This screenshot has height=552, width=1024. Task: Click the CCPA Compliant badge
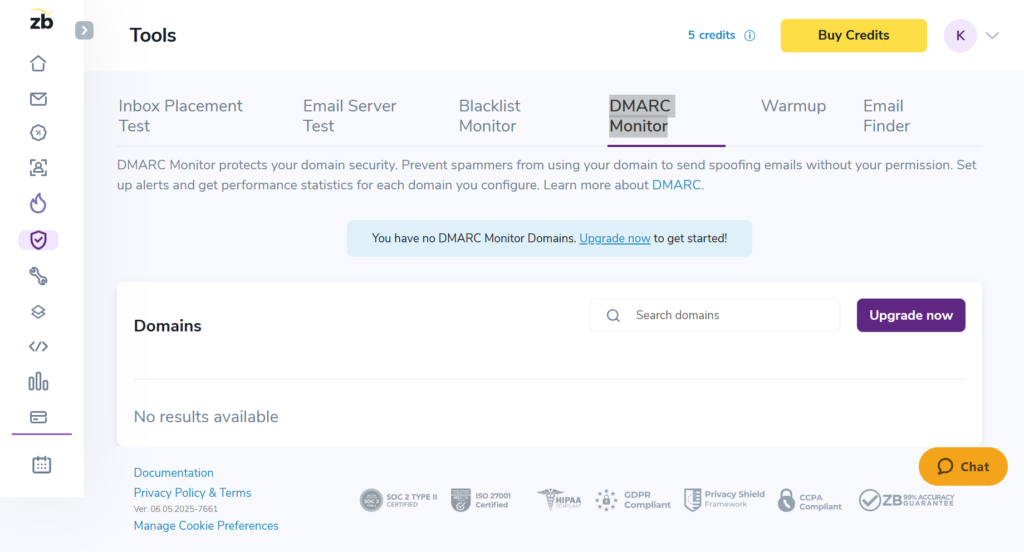click(810, 501)
